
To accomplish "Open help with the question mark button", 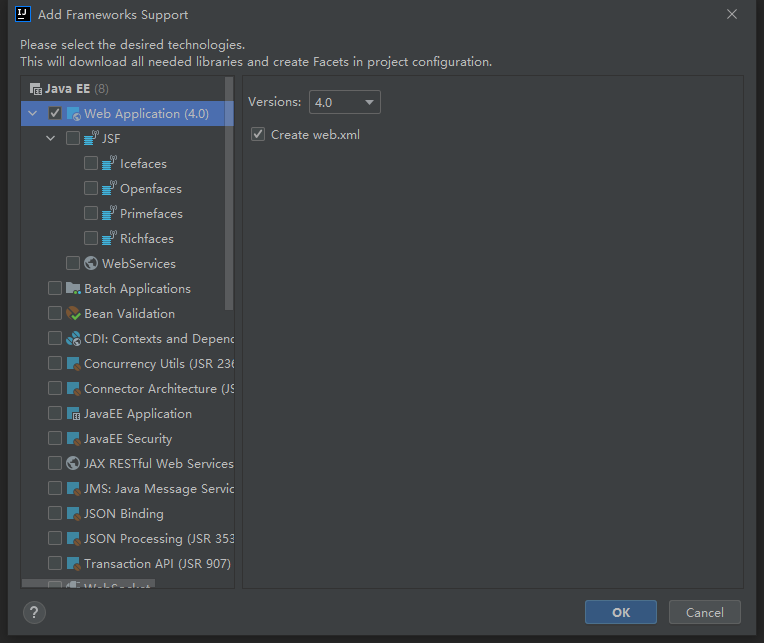I will 34,612.
